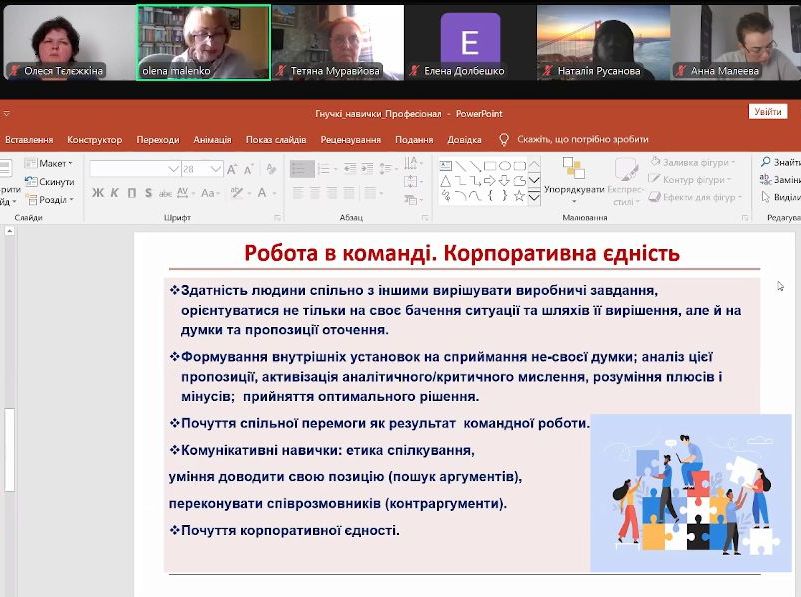This screenshot has width=801, height=597.
Task: Open the font size dropdown showing 28
Action: pos(217,167)
